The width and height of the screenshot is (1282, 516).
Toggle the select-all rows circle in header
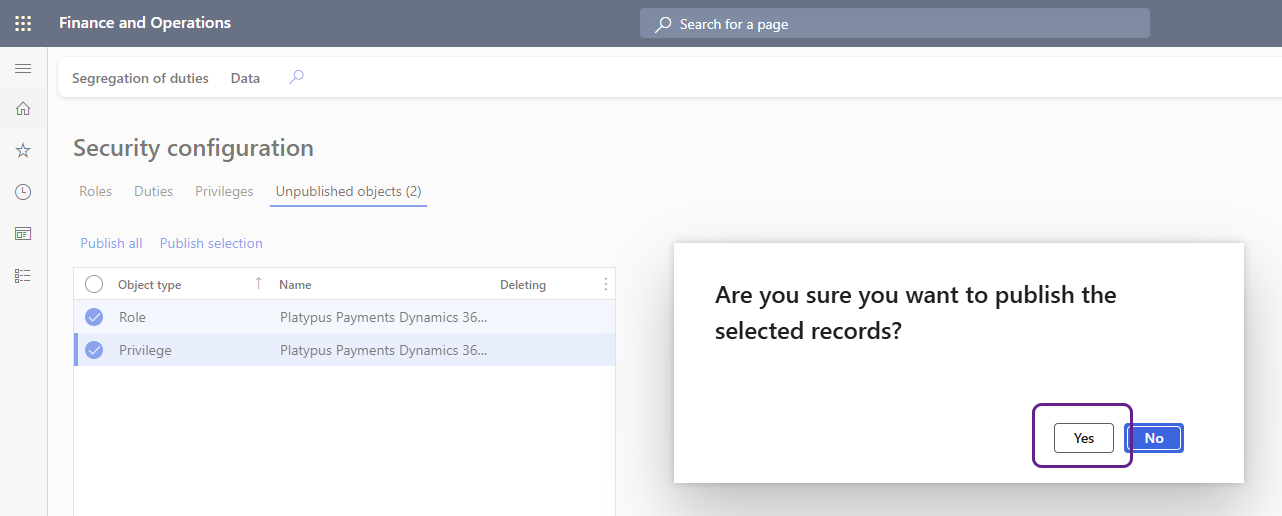tap(94, 285)
